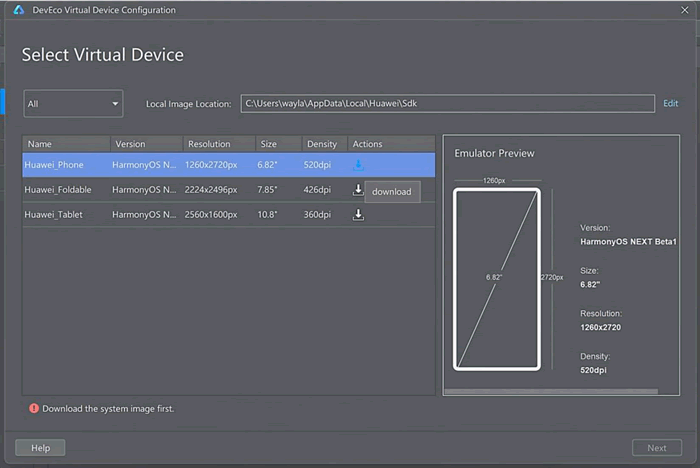Sort by Name column header
The height and width of the screenshot is (468, 700).
pyautogui.click(x=67, y=144)
